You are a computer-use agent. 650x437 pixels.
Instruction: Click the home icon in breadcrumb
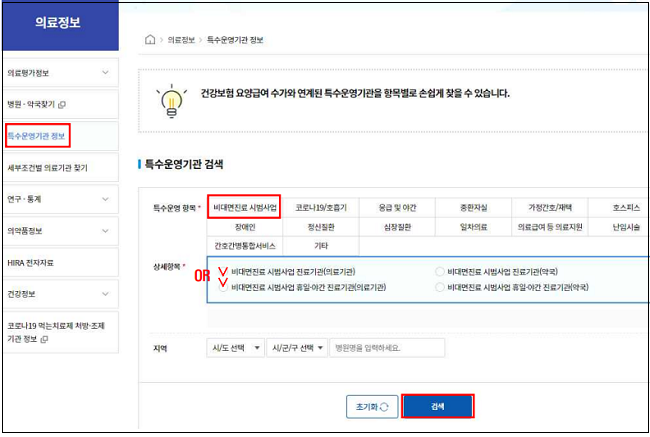click(x=150, y=39)
